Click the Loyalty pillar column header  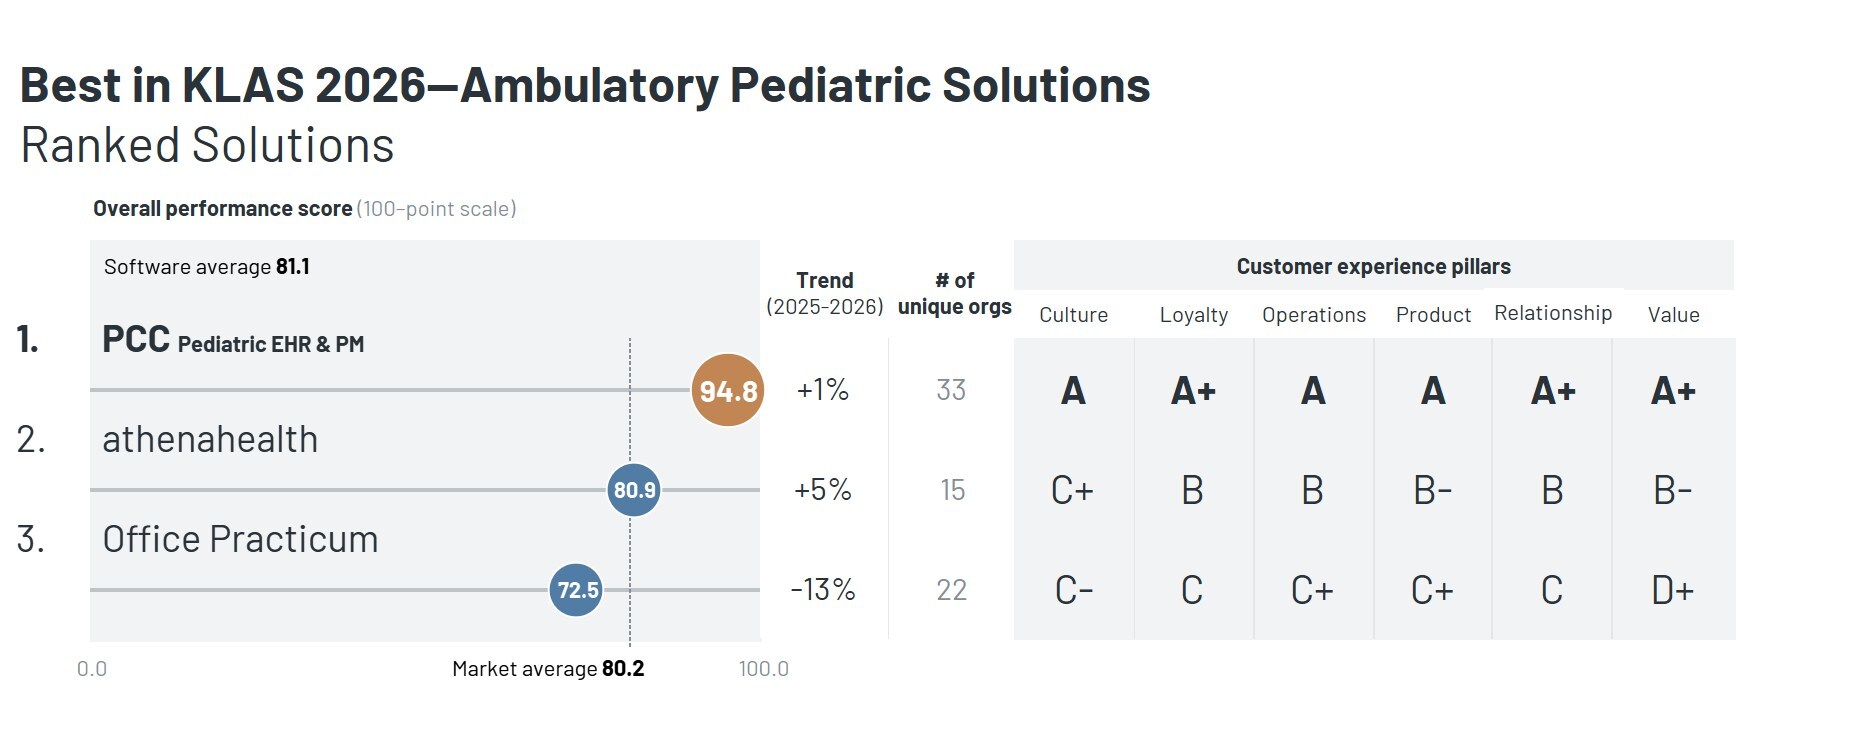coord(1193,315)
